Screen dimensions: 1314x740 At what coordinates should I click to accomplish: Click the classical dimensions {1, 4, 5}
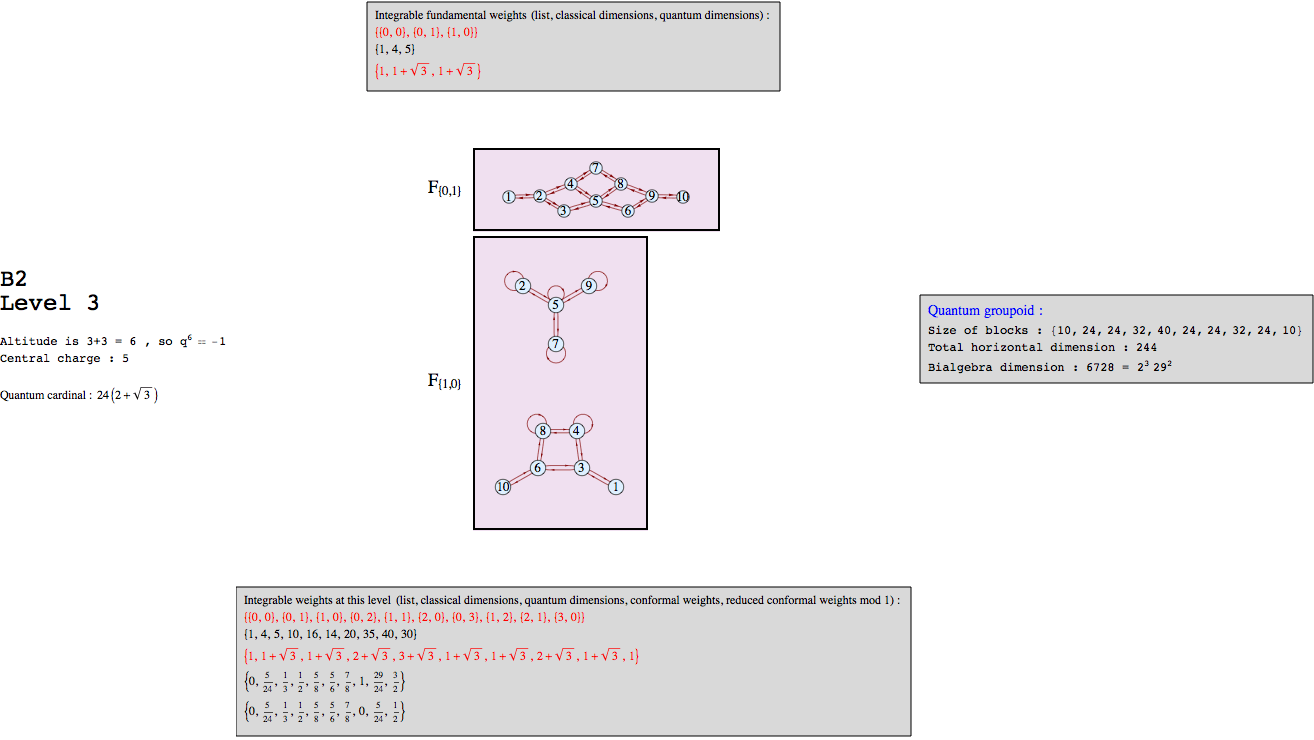[x=395, y=48]
